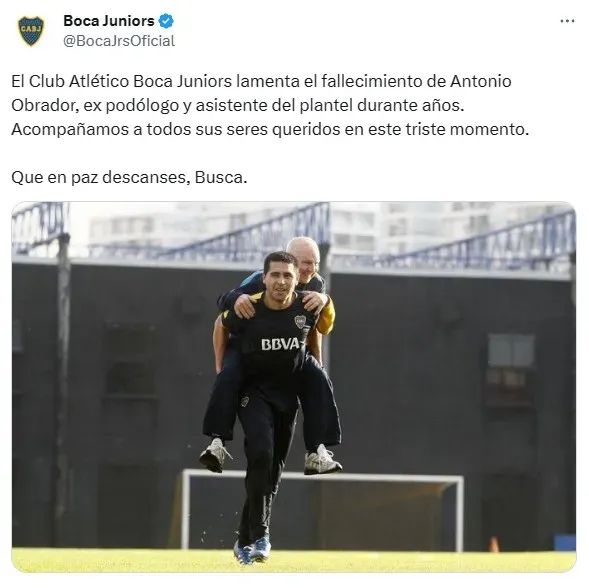Screen dimensions: 589x588
Task: Click the Boca crest on the training shirt
Action: pyautogui.click(x=300, y=322)
